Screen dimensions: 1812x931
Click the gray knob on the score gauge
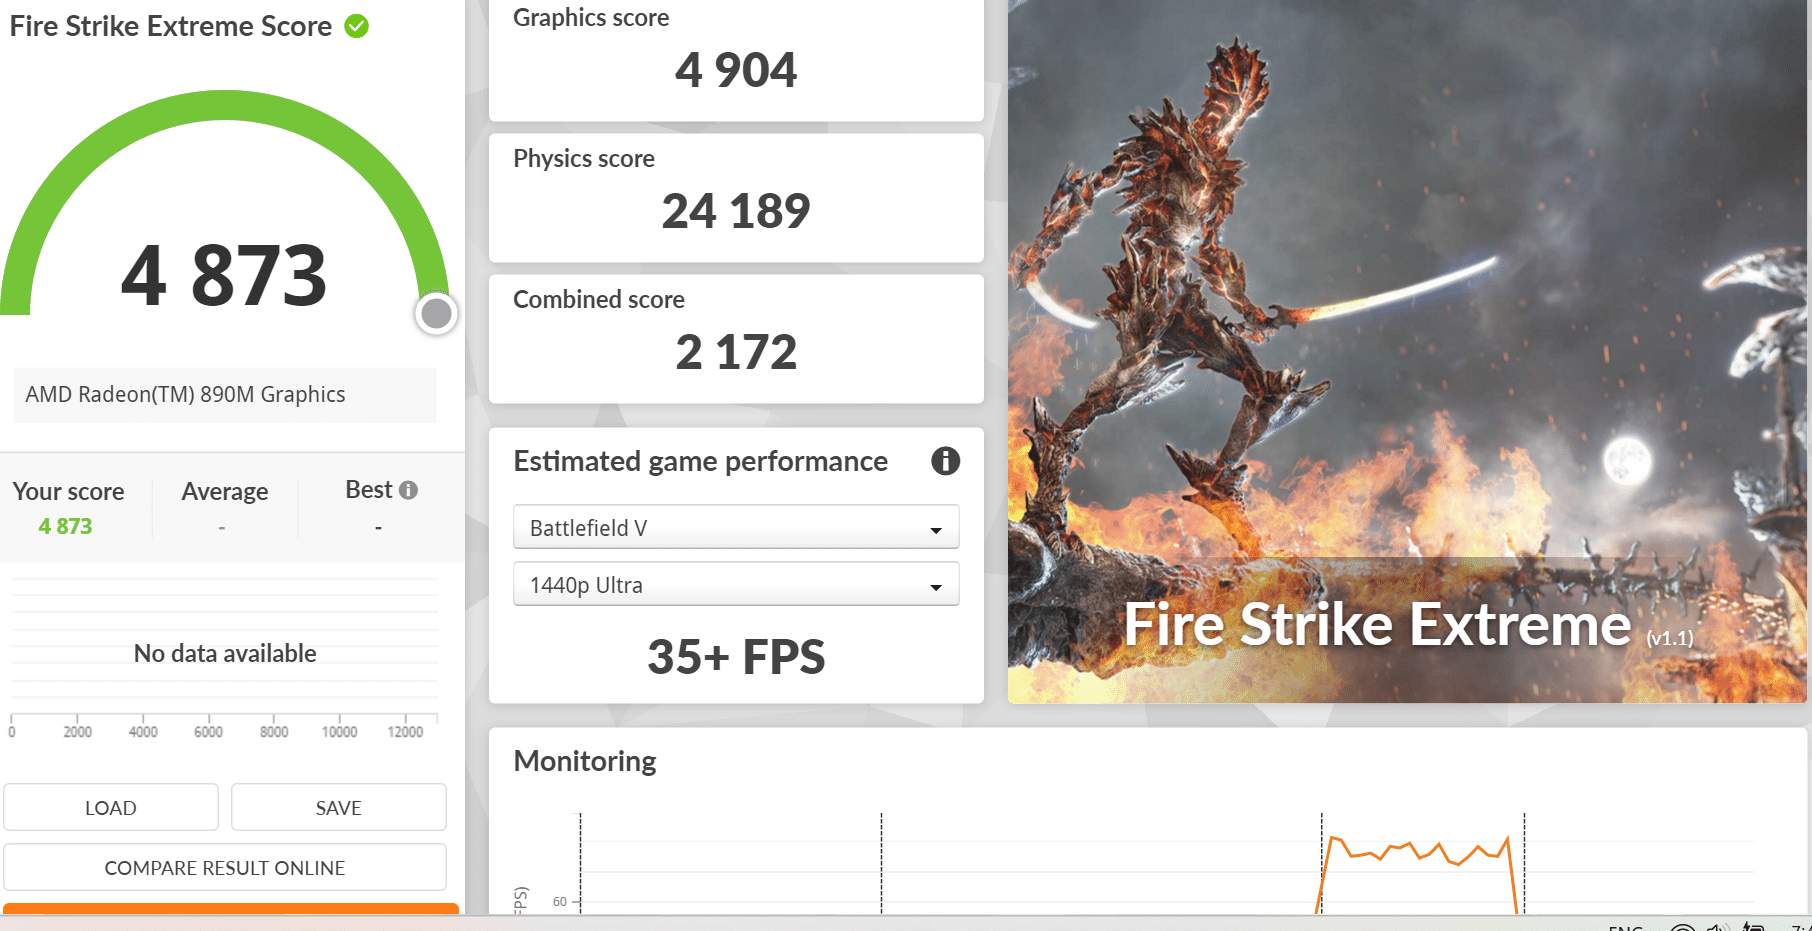click(x=436, y=314)
